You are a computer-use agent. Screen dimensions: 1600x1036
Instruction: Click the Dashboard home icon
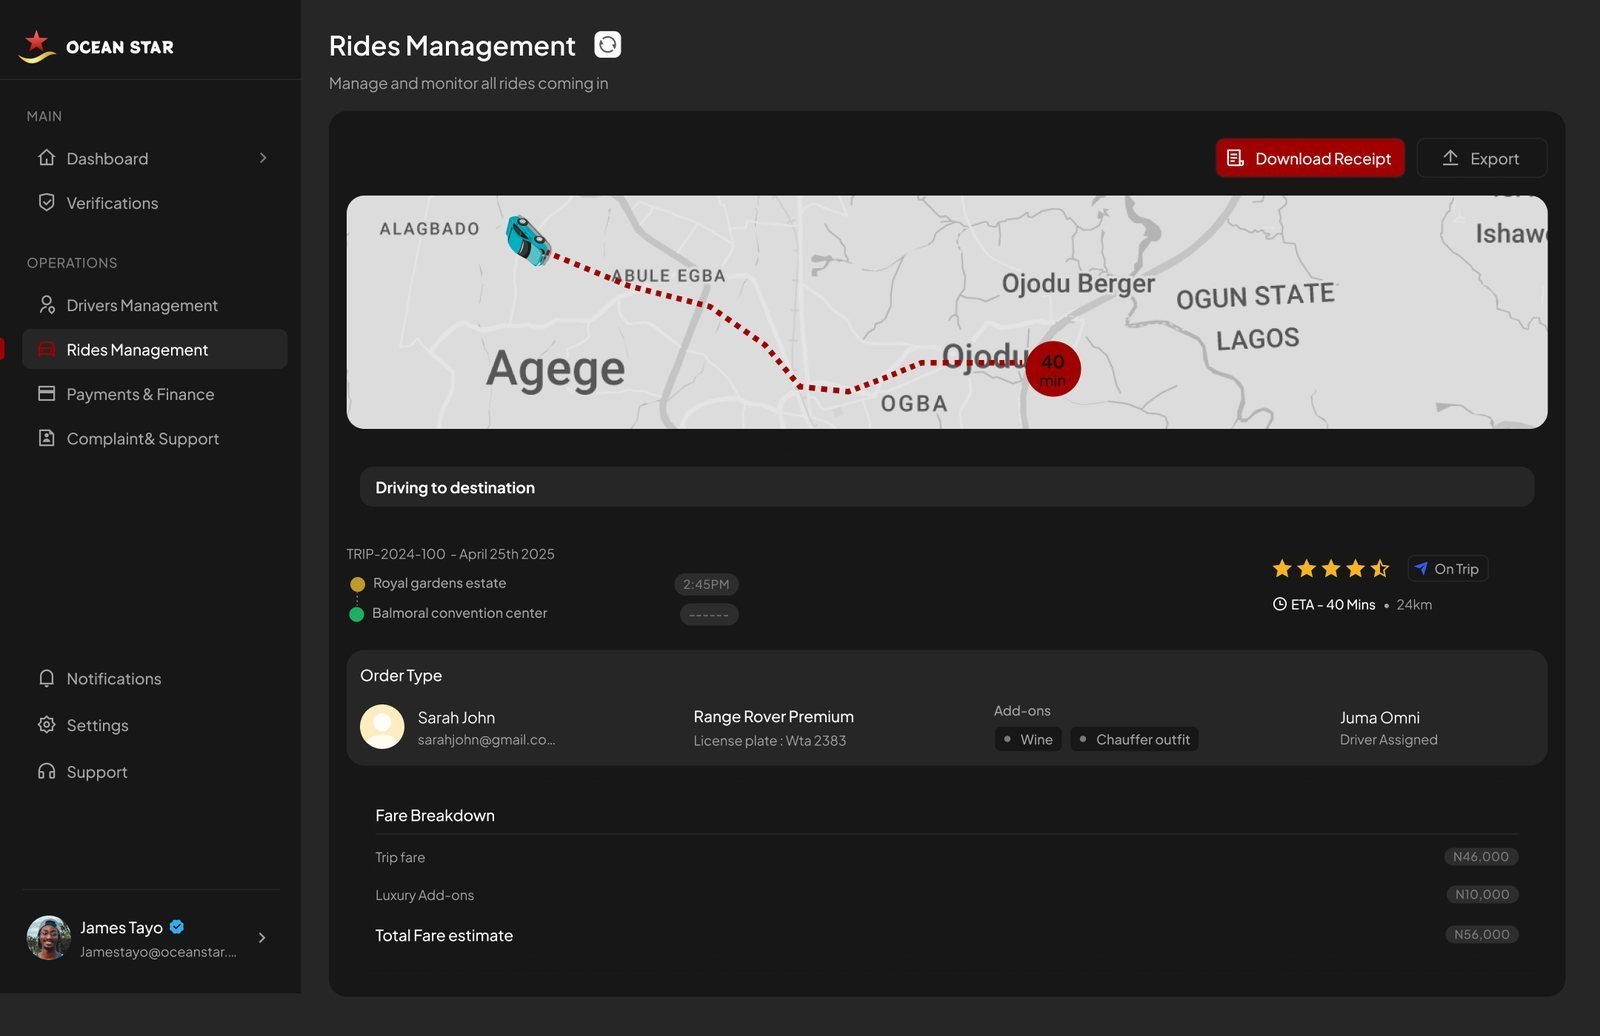coord(46,157)
